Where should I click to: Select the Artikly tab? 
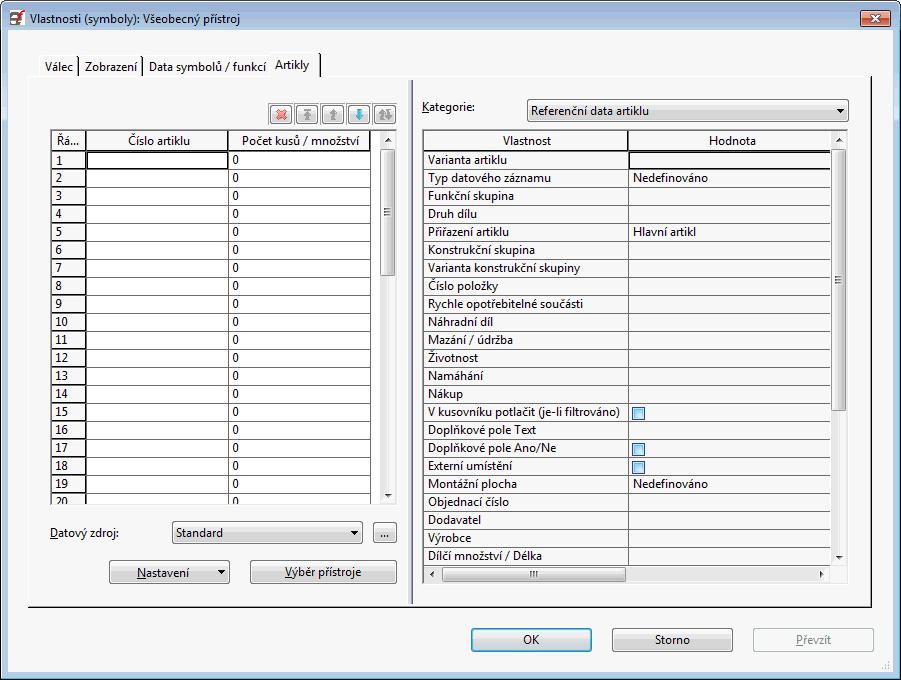(x=292, y=65)
